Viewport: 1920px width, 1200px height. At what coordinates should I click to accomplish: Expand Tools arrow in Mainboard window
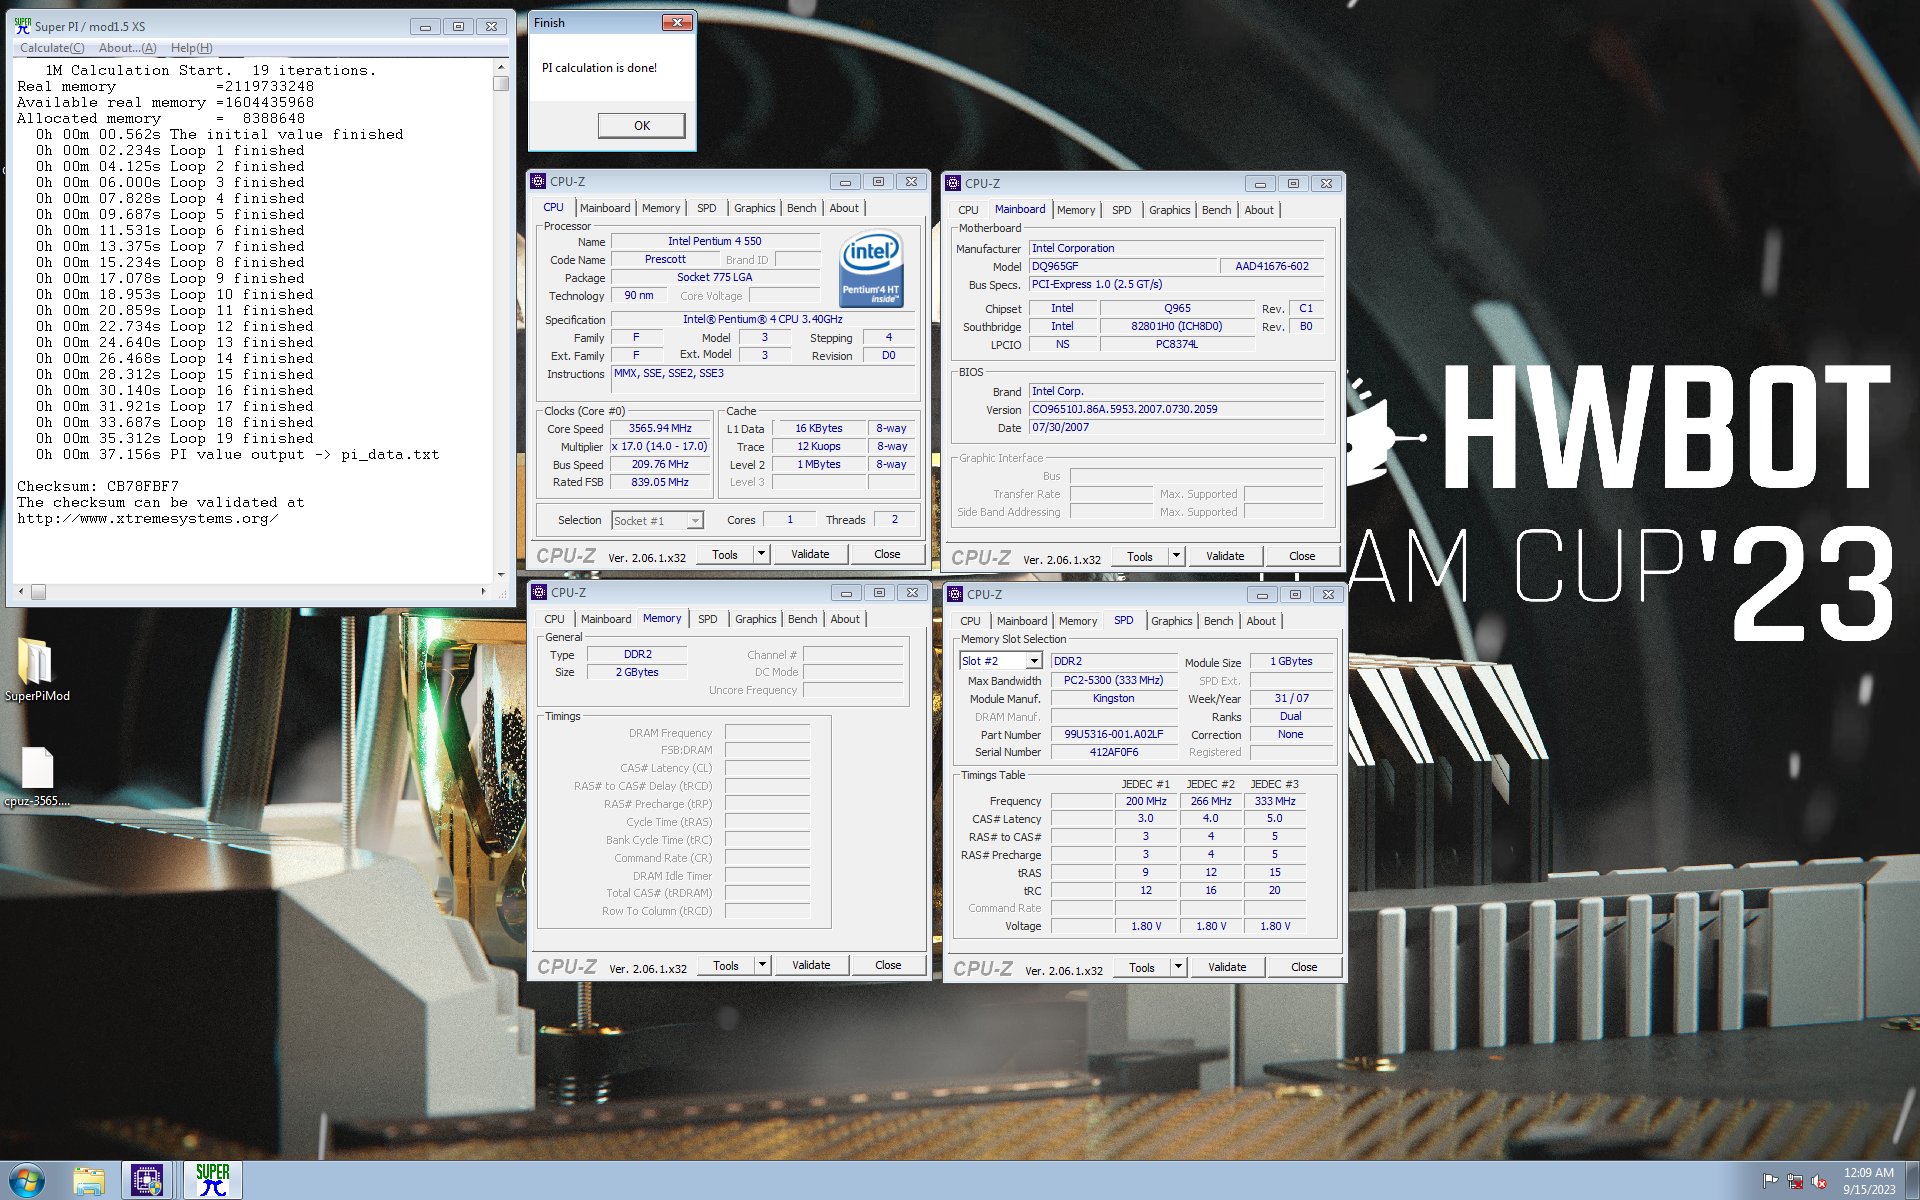pyautogui.click(x=1176, y=556)
